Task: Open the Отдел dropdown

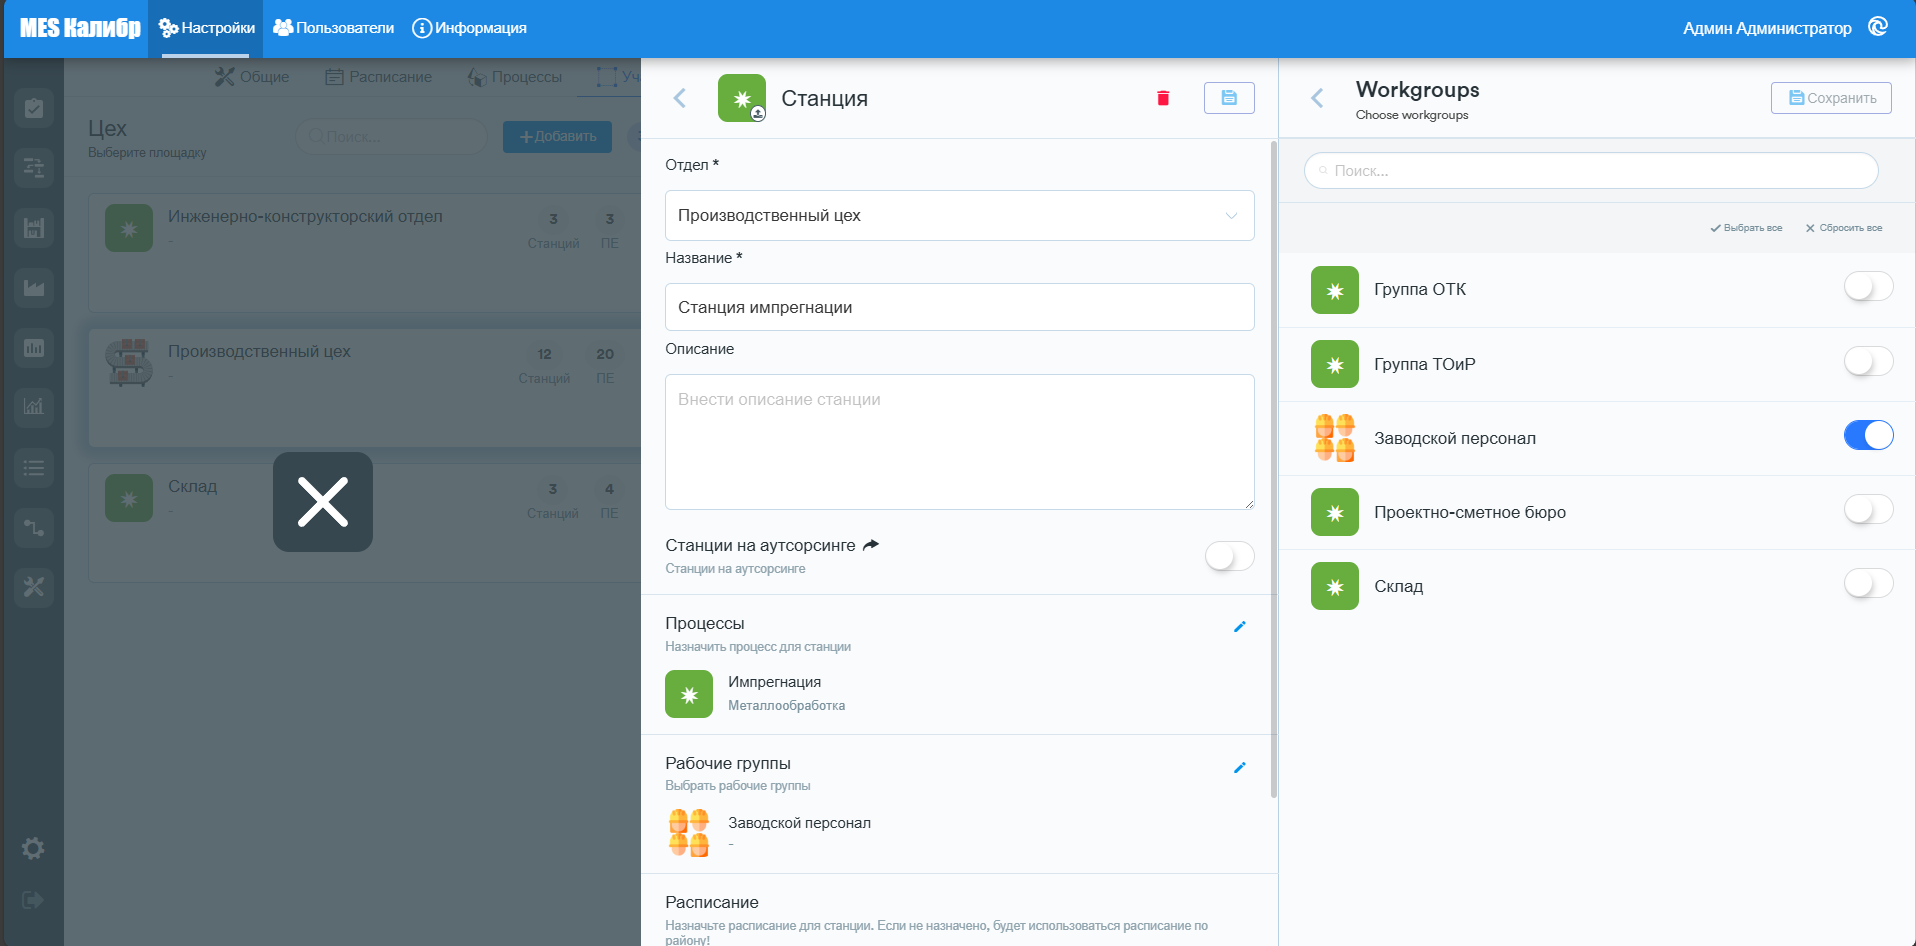Action: 959,215
